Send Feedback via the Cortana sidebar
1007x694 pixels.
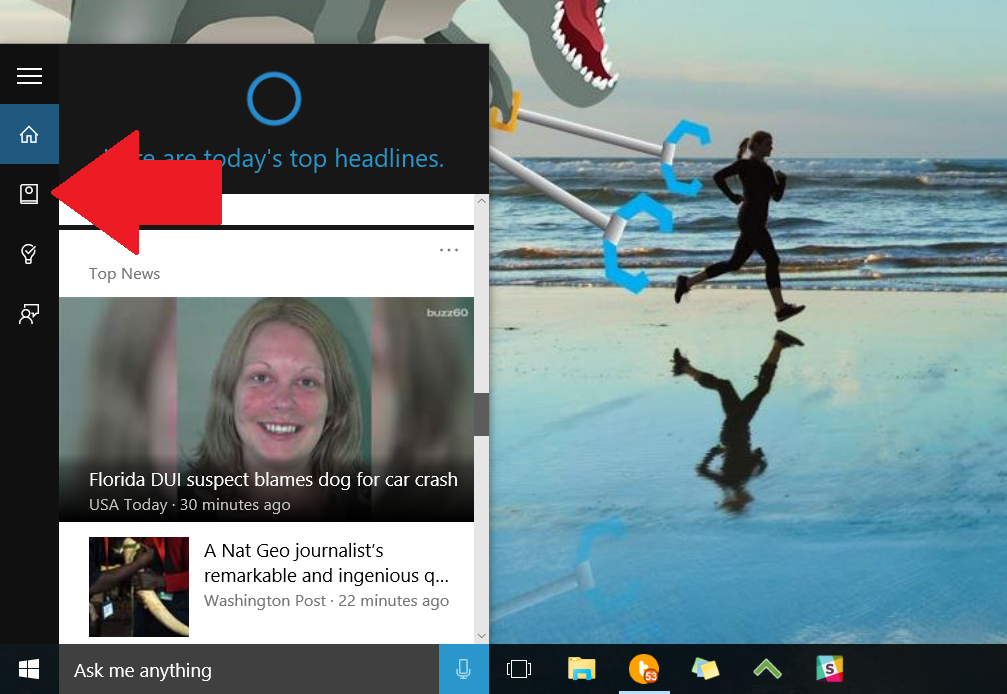point(29,314)
